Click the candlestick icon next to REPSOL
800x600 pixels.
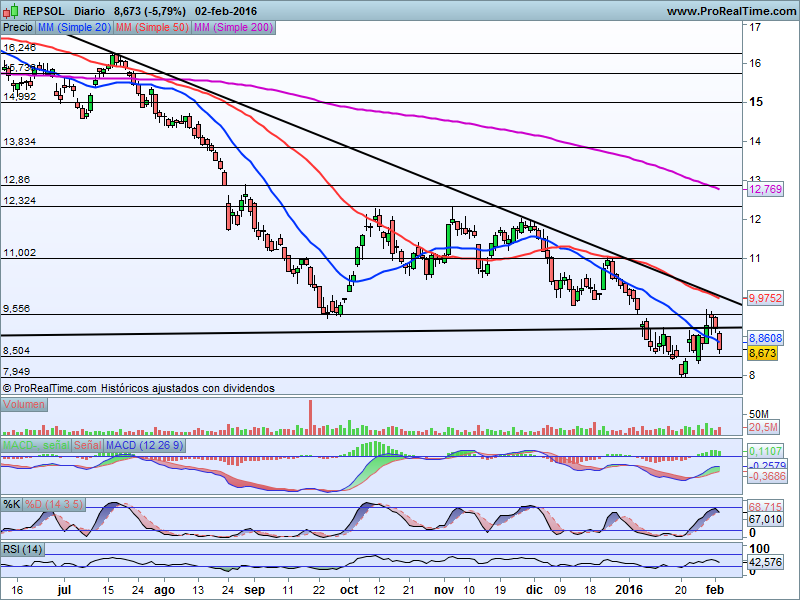[11, 11]
